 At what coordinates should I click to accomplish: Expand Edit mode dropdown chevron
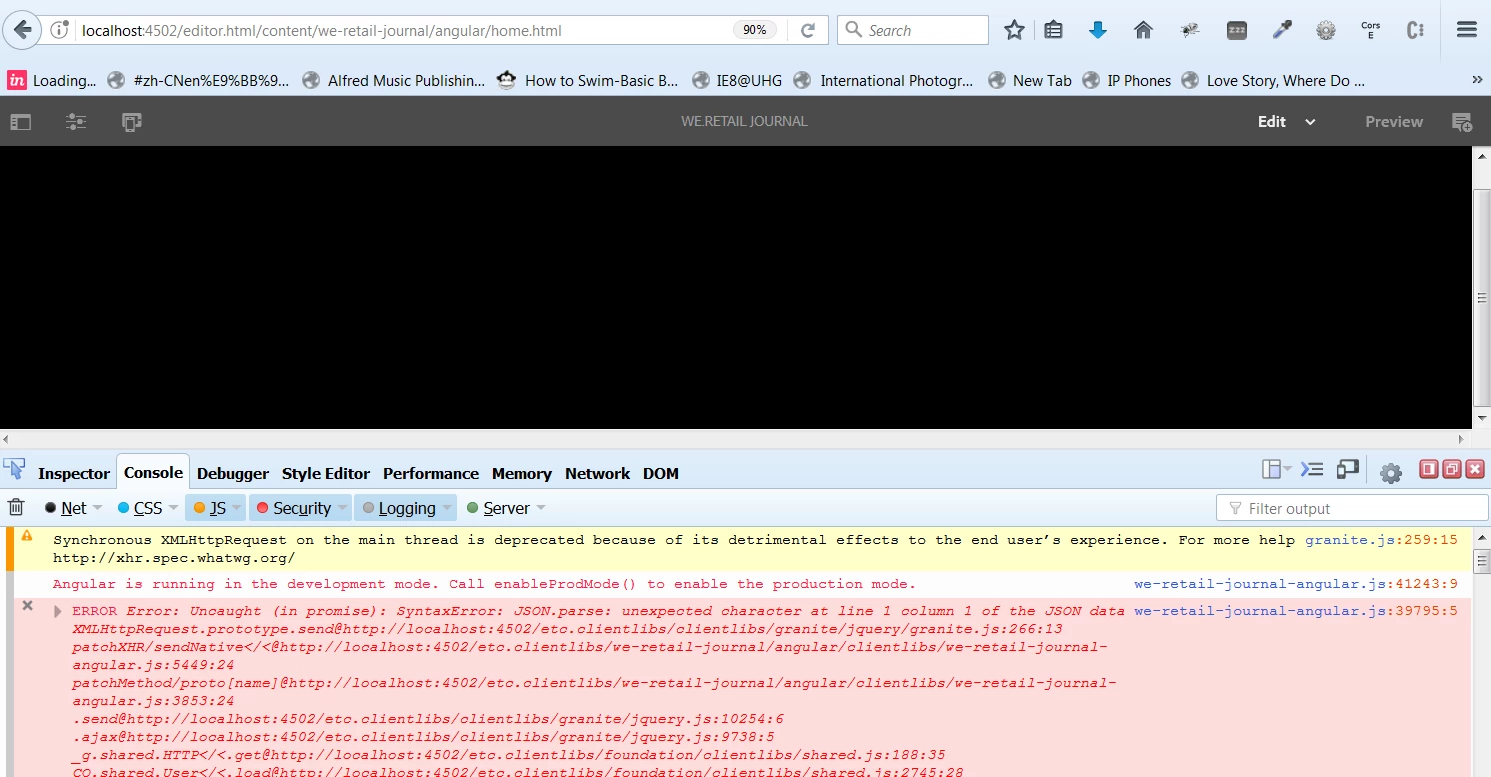click(1310, 122)
